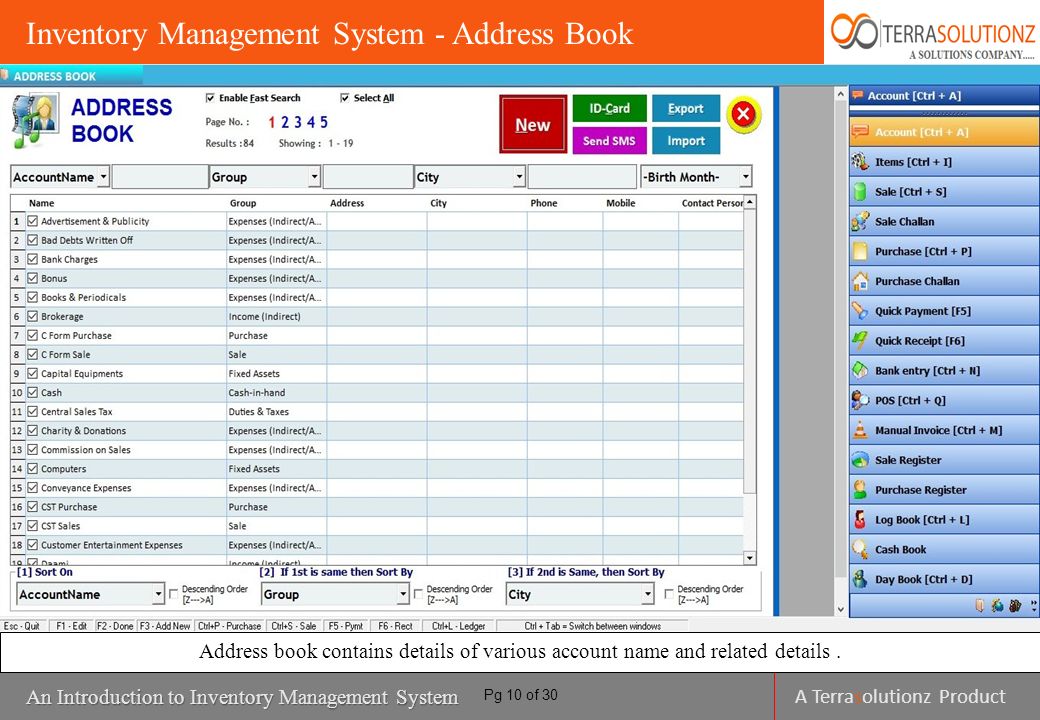Click the Day Book icon
The width and height of the screenshot is (1040, 720).
pos(860,579)
